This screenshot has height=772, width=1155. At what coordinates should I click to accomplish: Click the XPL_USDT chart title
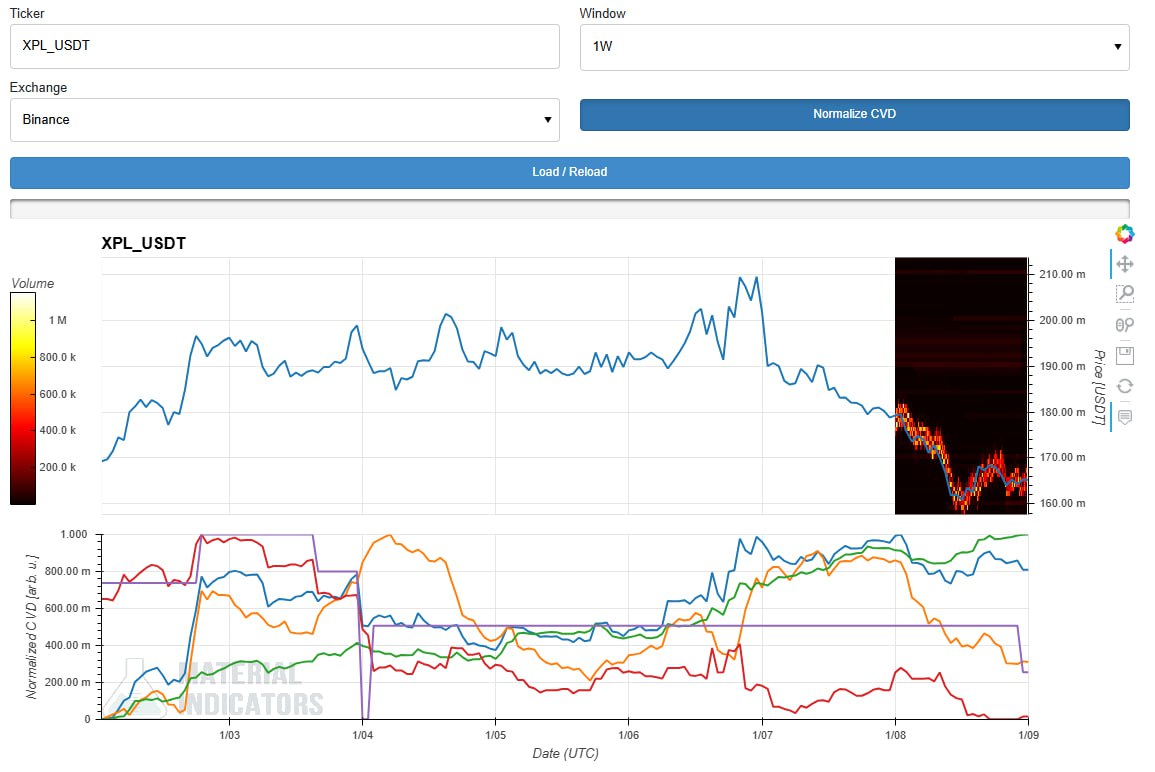tap(143, 243)
